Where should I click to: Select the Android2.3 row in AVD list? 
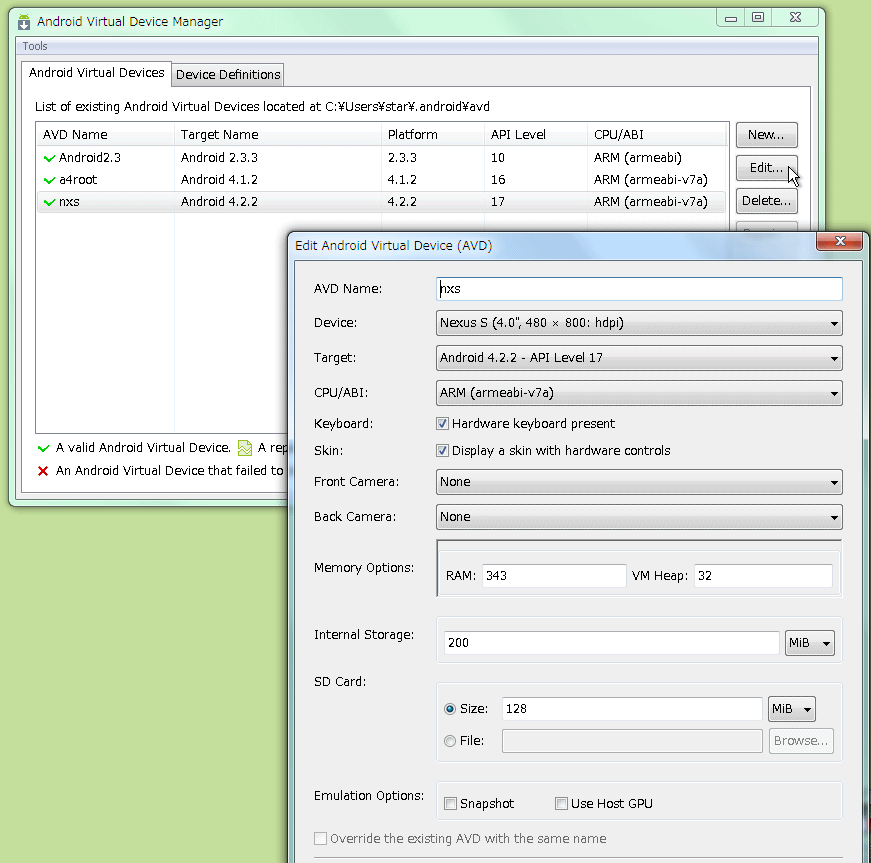pos(382,158)
